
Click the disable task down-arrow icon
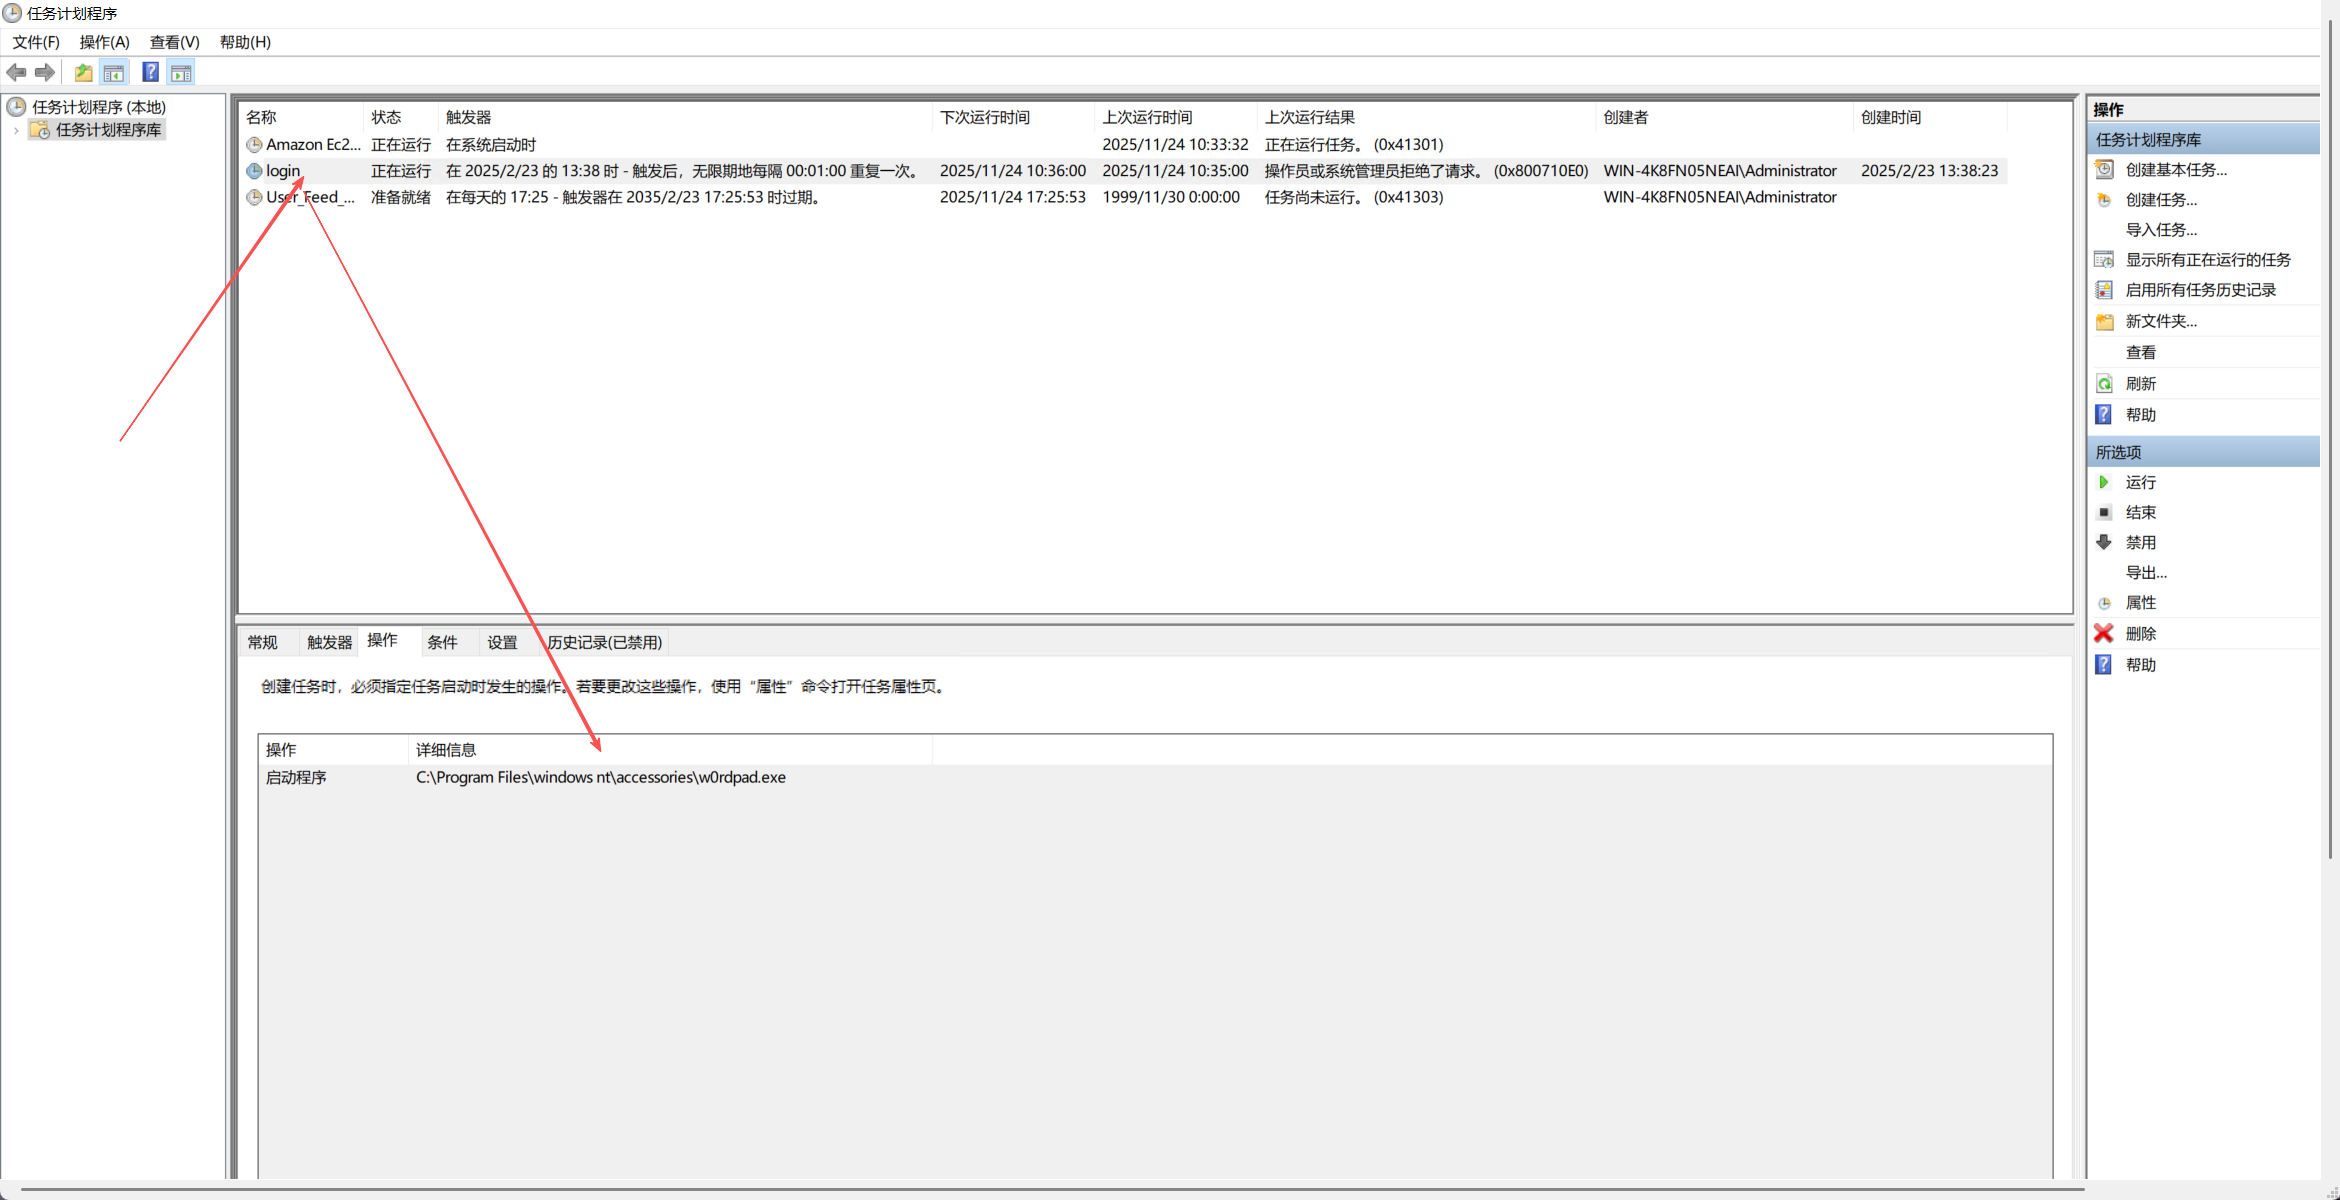click(x=2104, y=543)
